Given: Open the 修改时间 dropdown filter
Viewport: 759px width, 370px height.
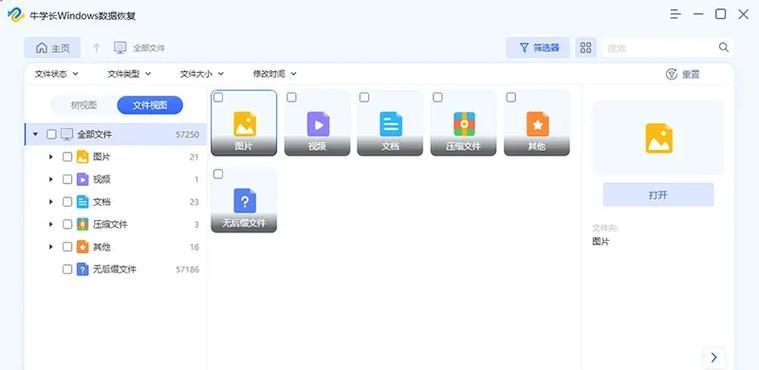Looking at the screenshot, I should click(x=274, y=74).
